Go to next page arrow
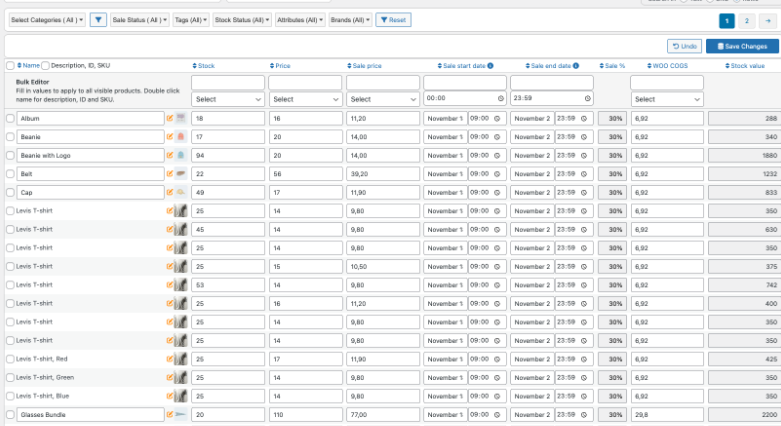This screenshot has height=426, width=781. tap(768, 21)
